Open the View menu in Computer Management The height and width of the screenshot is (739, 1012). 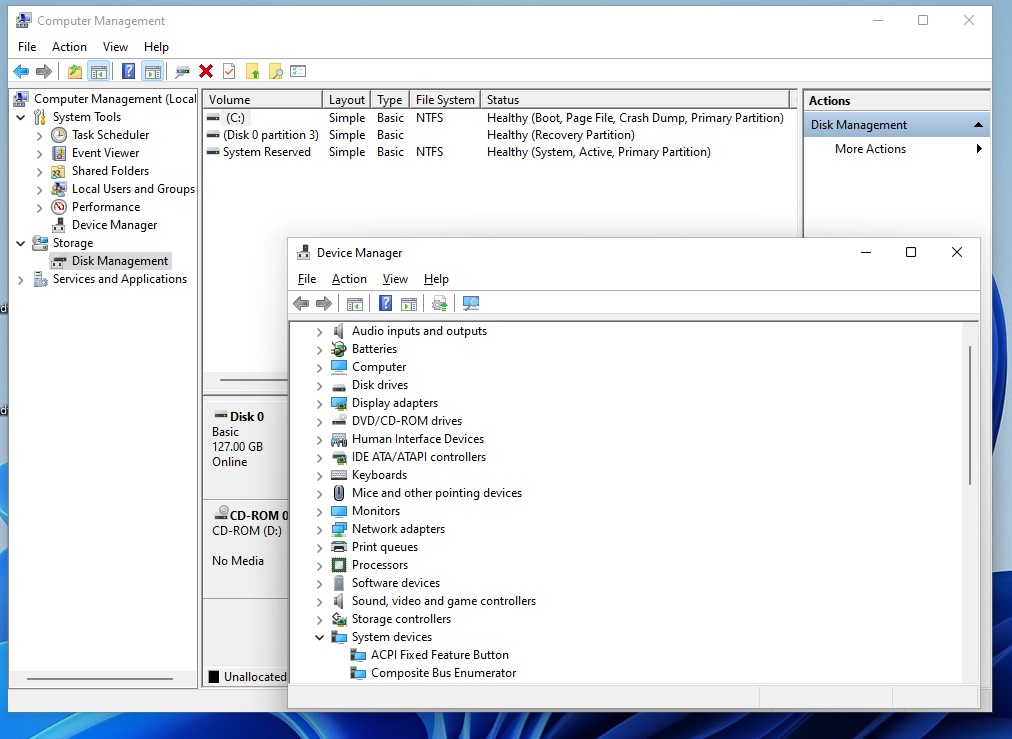pyautogui.click(x=115, y=47)
